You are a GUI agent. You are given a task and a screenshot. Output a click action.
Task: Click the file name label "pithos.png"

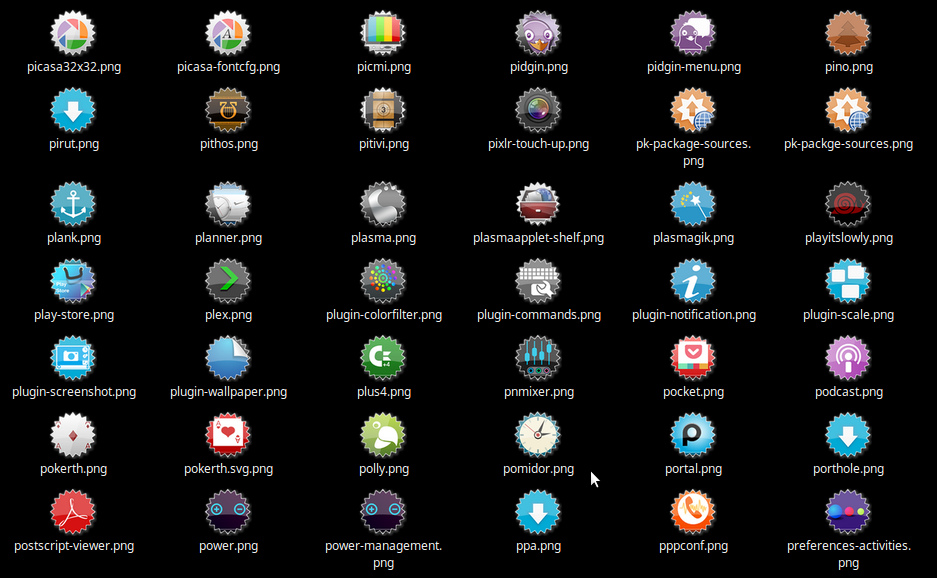[229, 144]
